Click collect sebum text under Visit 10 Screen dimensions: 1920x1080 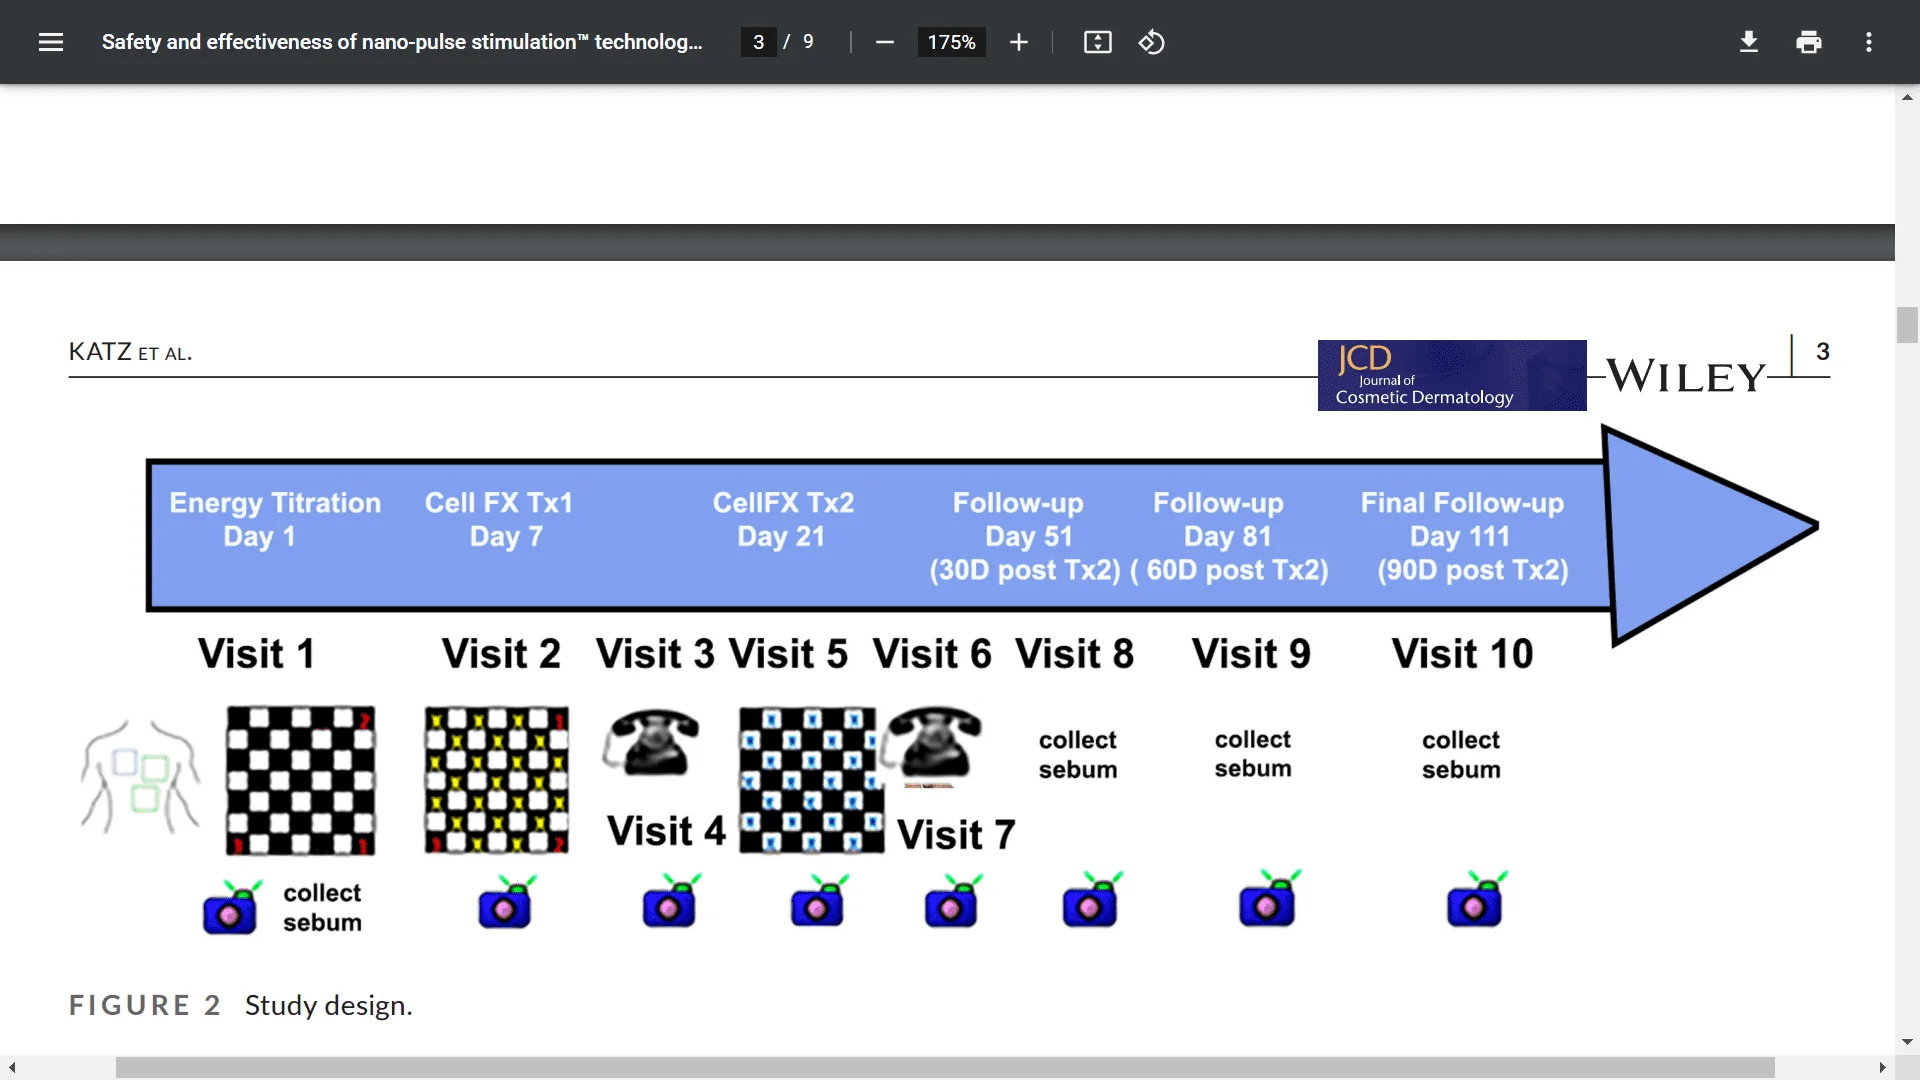click(x=1461, y=755)
